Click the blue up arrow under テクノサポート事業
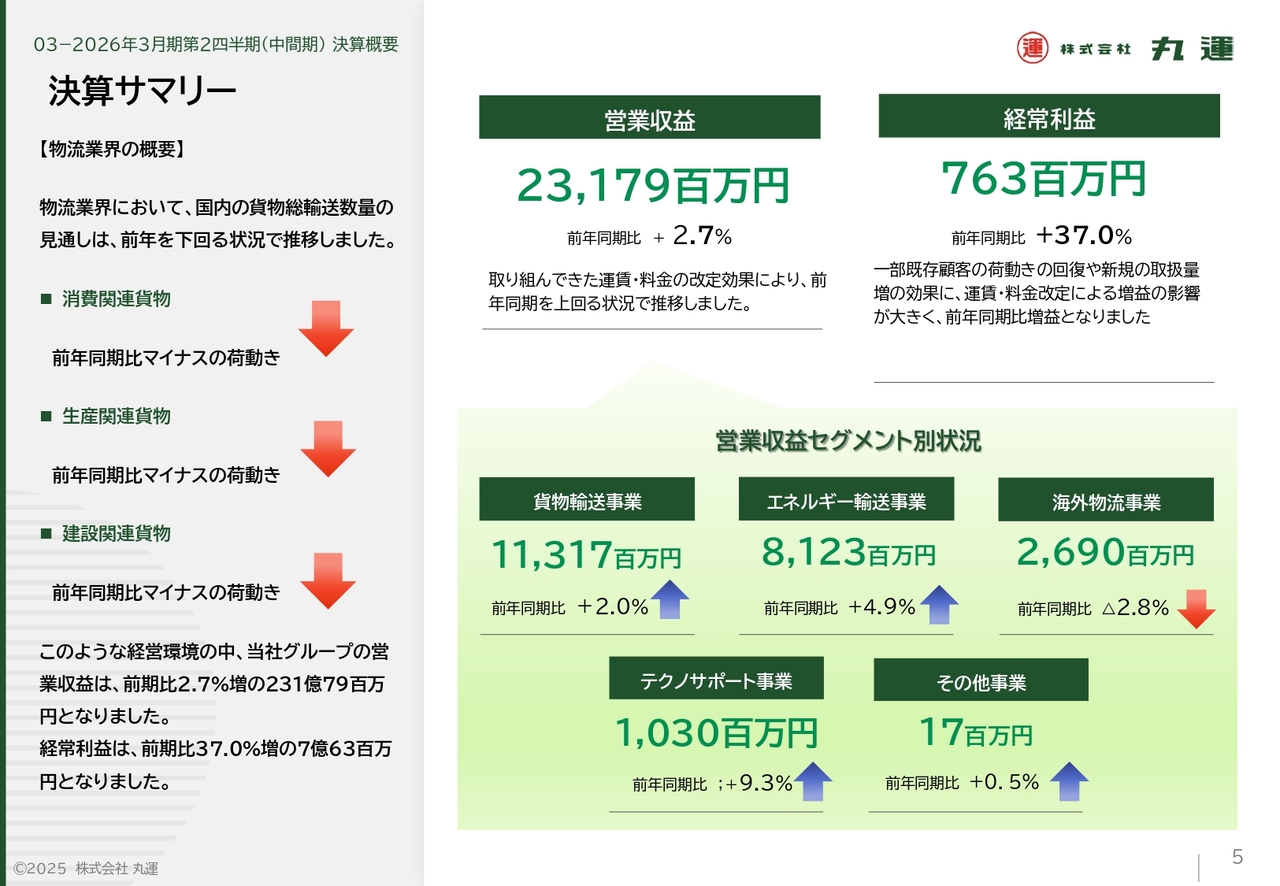 (x=813, y=781)
